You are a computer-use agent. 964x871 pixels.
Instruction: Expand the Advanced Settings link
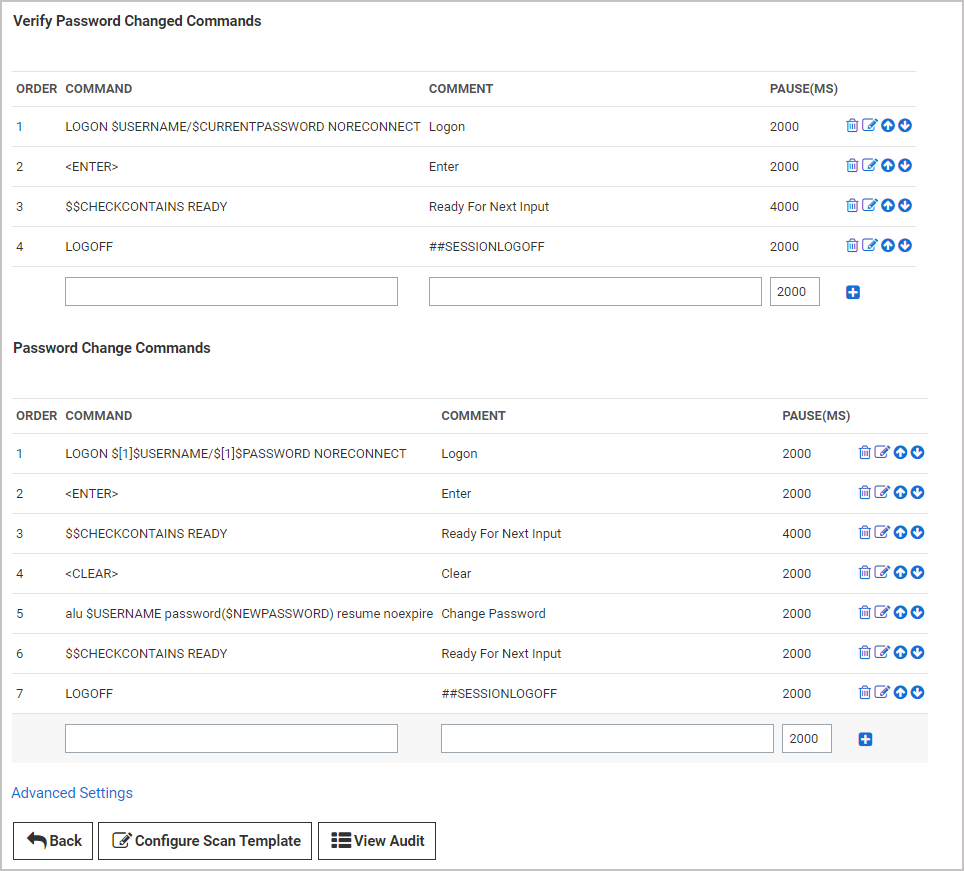[72, 793]
